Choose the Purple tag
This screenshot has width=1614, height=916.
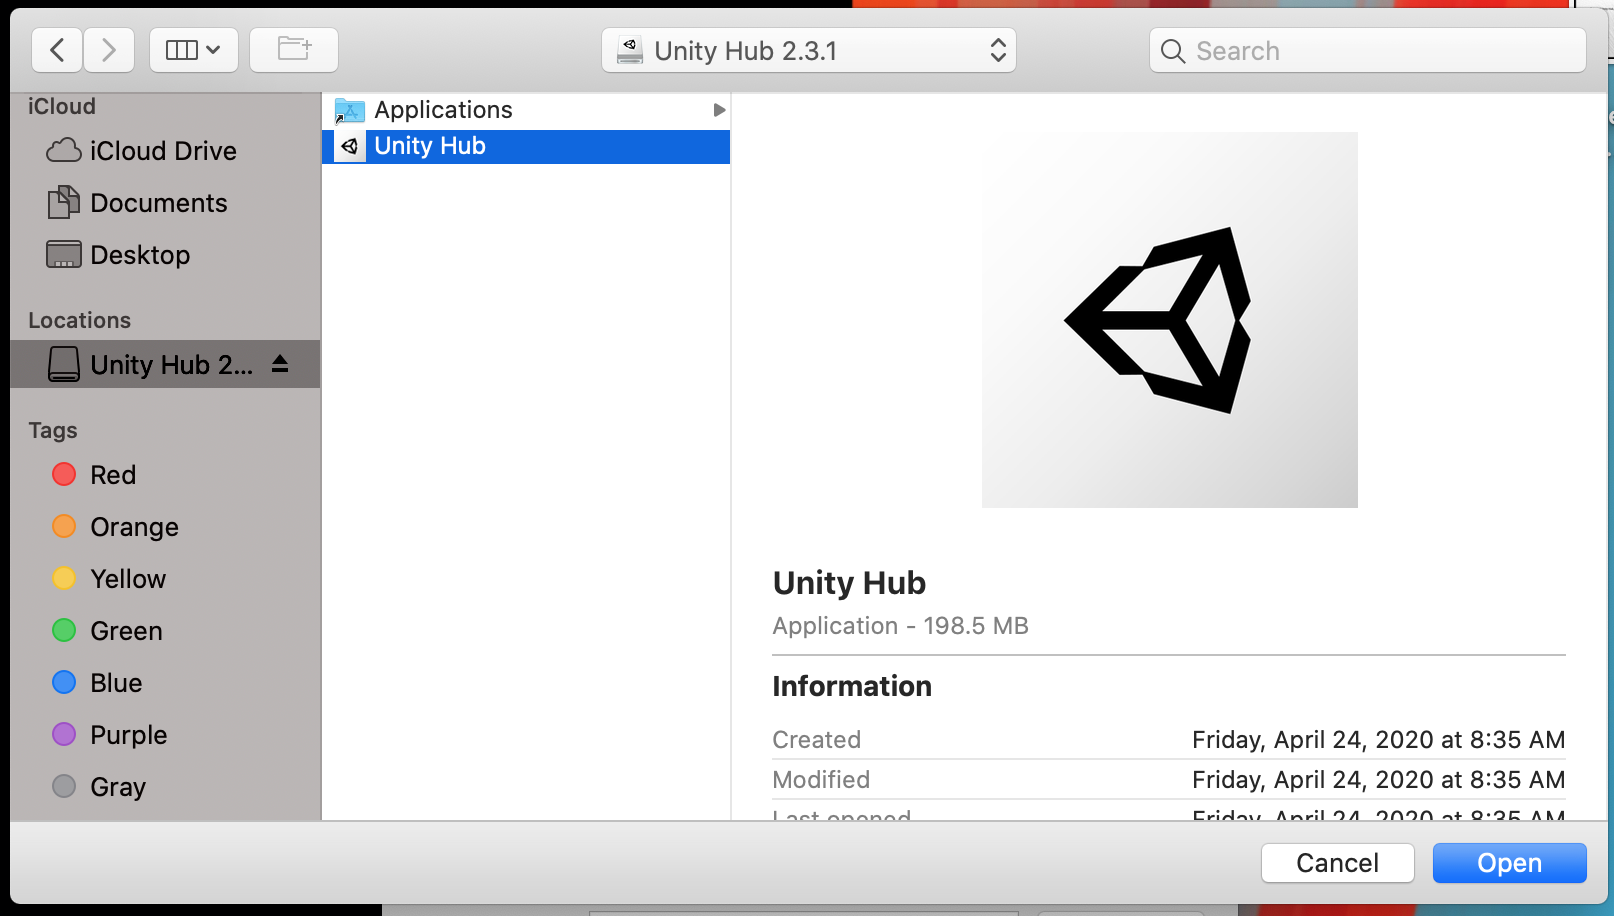110,735
